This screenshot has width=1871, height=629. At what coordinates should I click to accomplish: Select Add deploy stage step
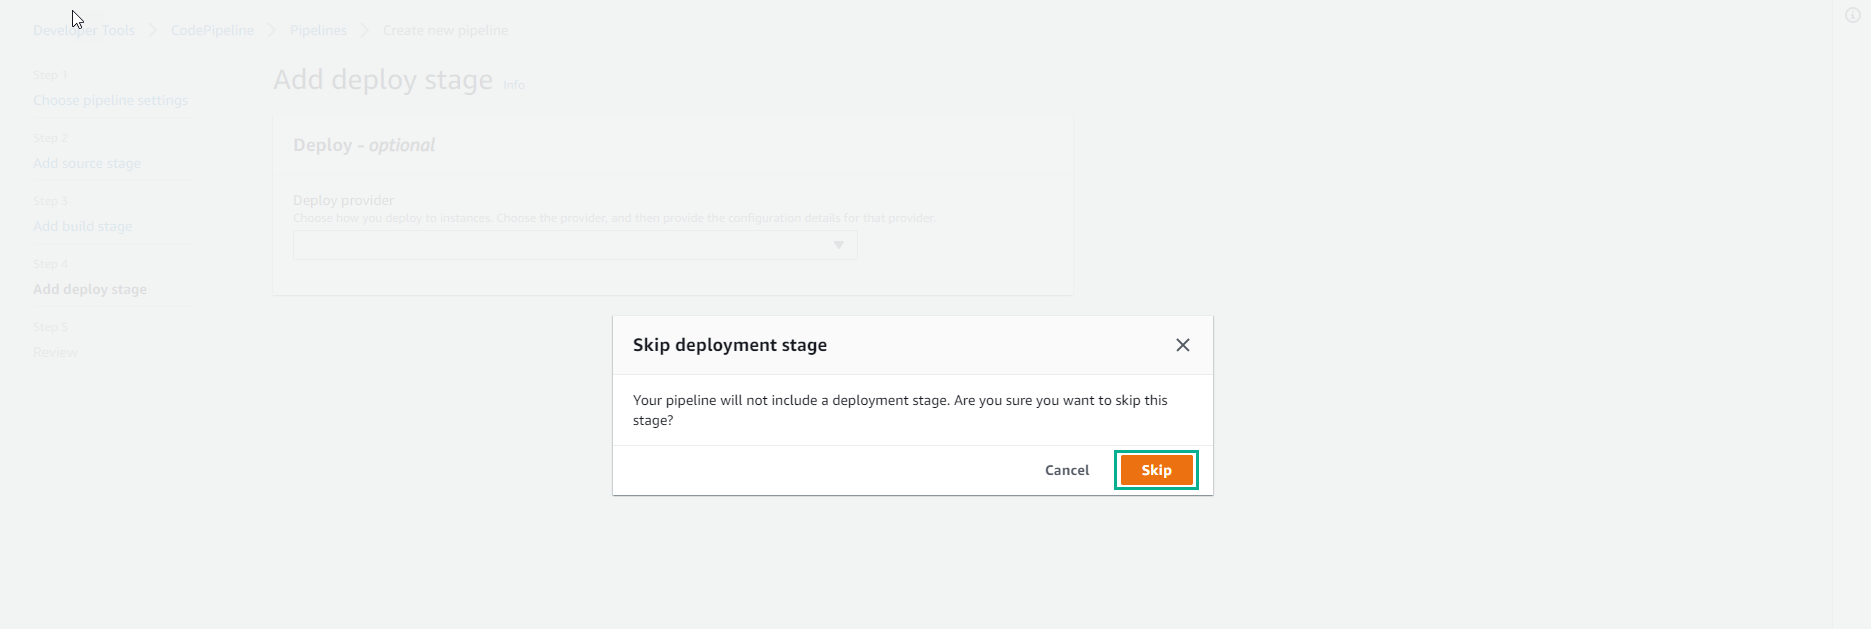coord(90,290)
